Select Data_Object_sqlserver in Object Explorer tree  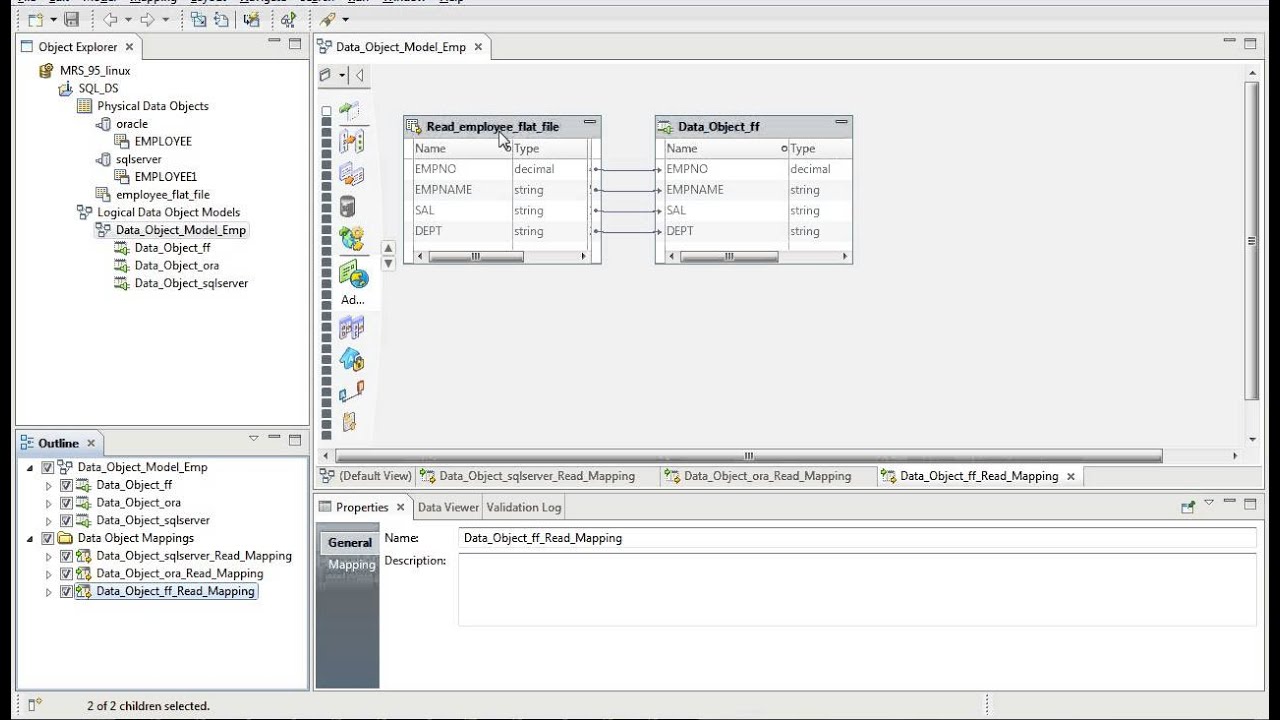(191, 283)
